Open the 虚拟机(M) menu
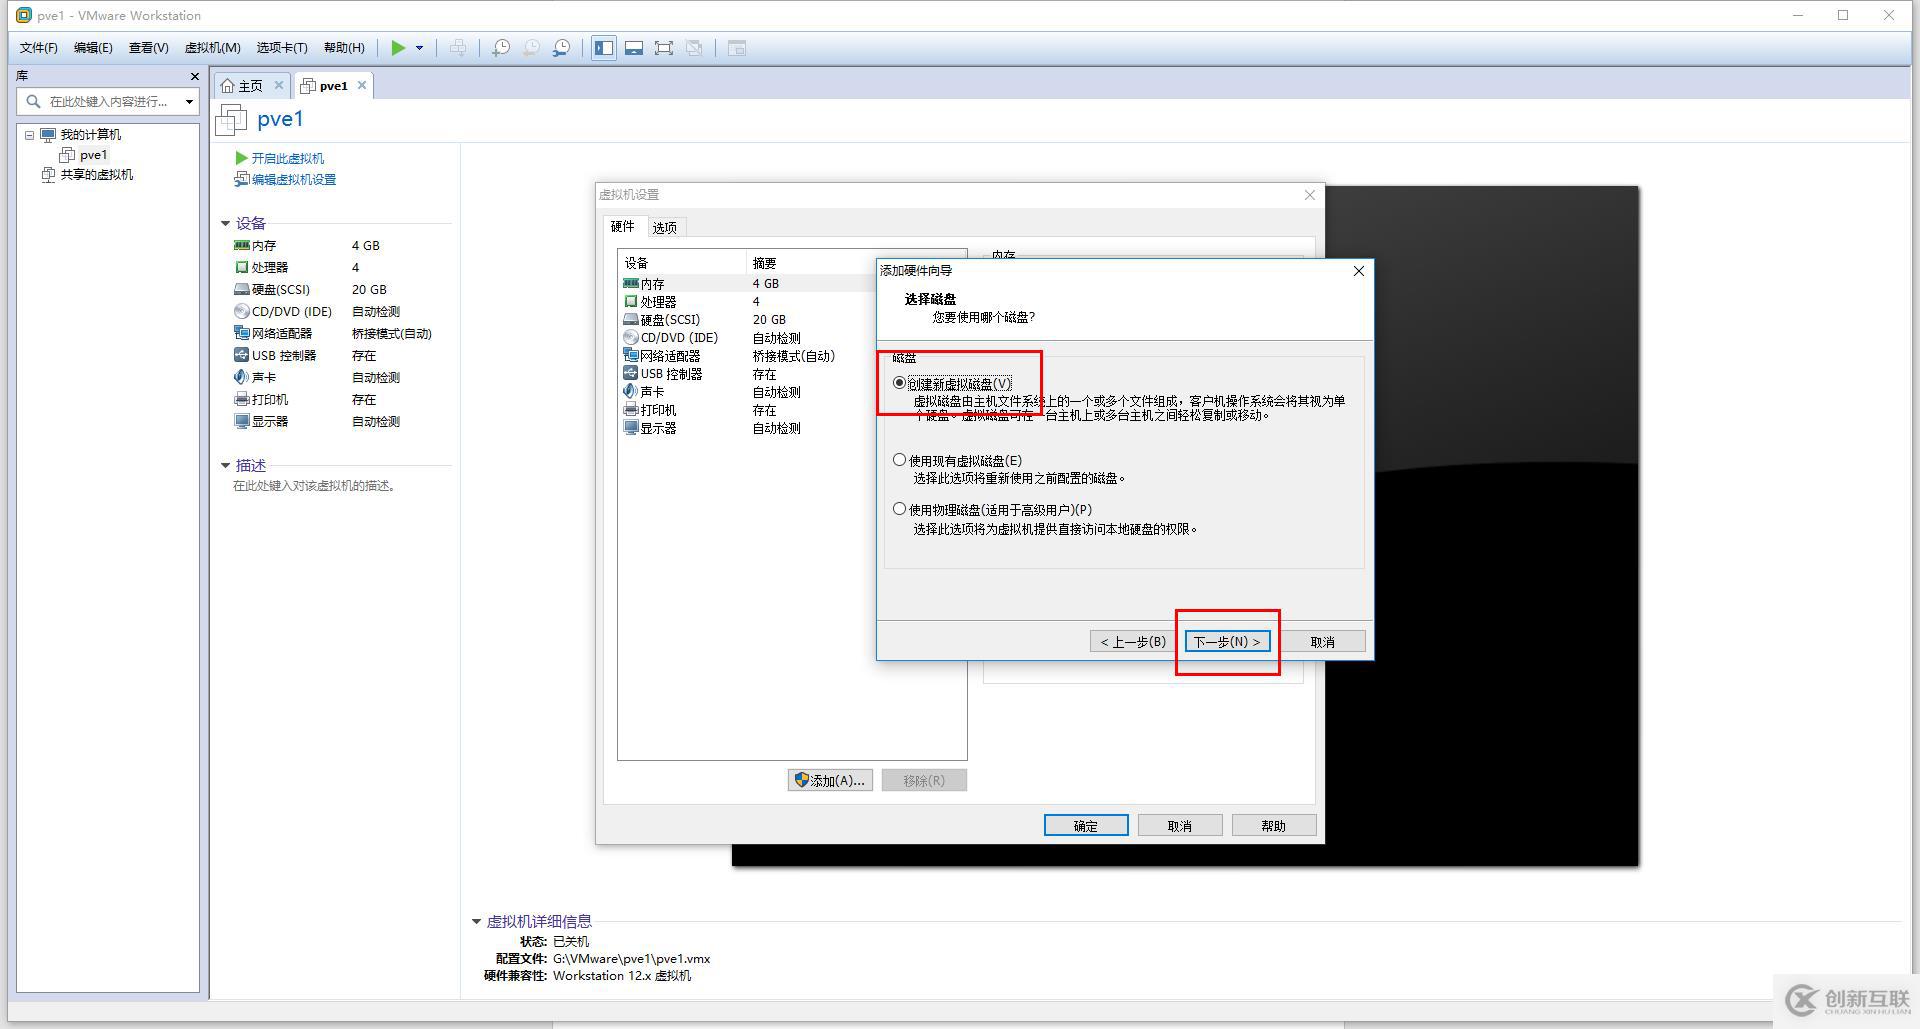The height and width of the screenshot is (1029, 1920). point(212,48)
